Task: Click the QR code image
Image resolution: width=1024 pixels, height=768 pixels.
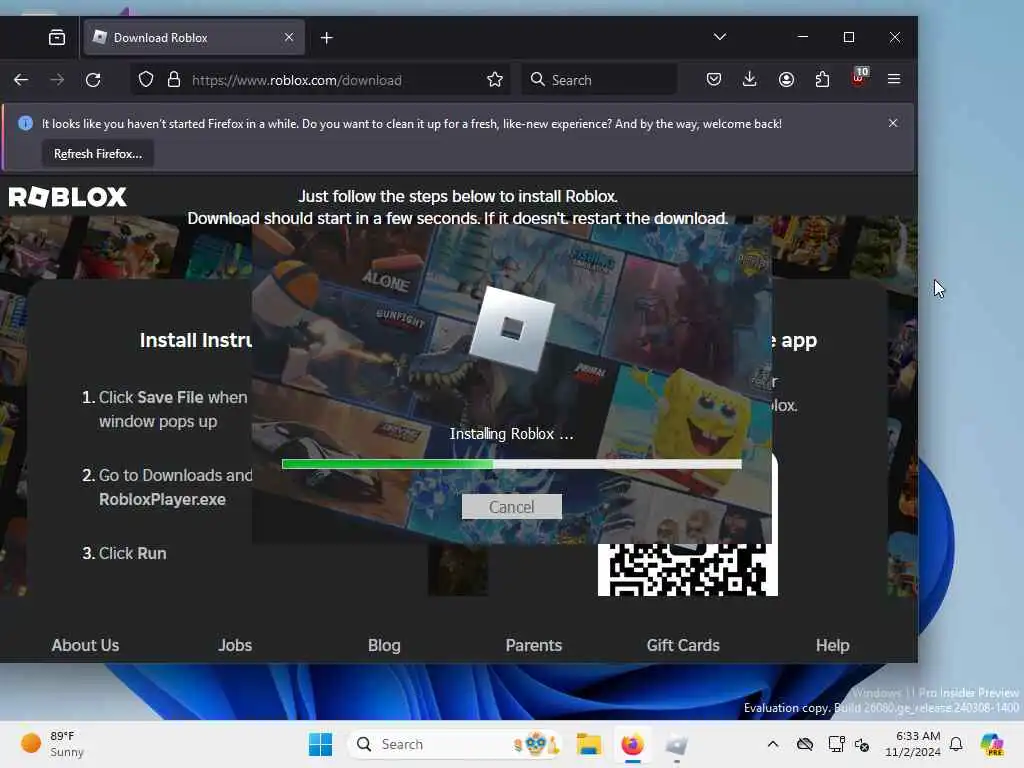Action: pos(688,569)
